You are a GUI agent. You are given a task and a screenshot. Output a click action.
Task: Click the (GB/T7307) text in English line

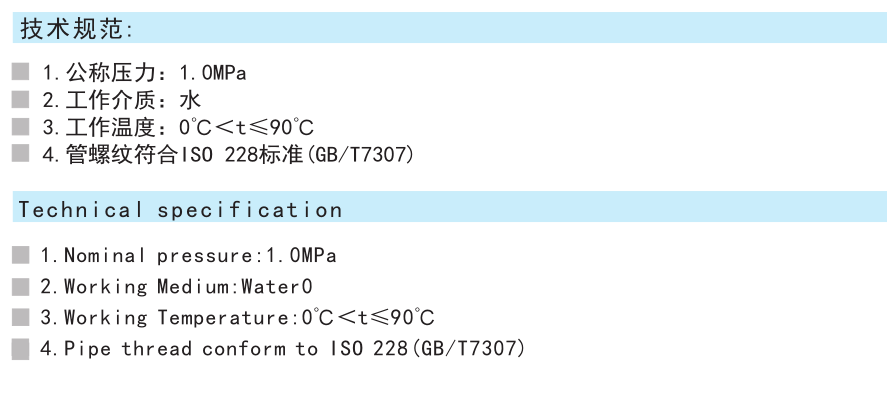[467, 348]
